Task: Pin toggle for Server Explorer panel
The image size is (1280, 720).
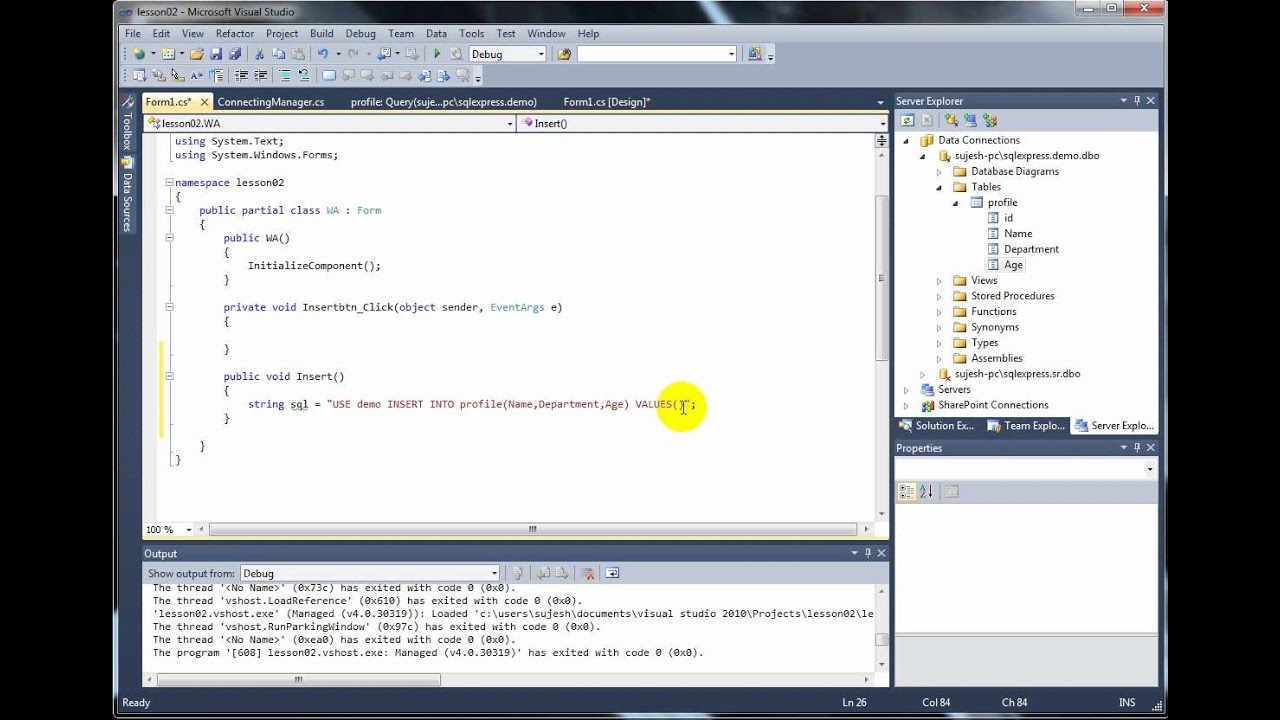Action: [1137, 101]
